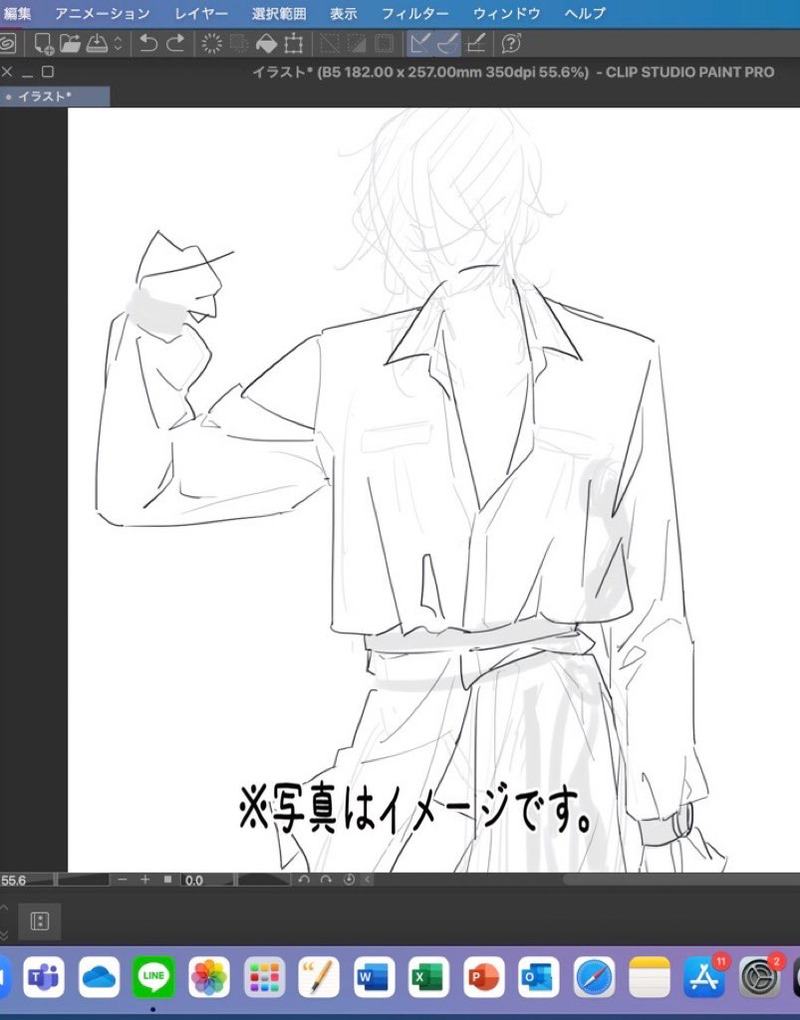Screen dimensions: 800x1020
Task: Open the フィルター menu
Action: (x=415, y=13)
